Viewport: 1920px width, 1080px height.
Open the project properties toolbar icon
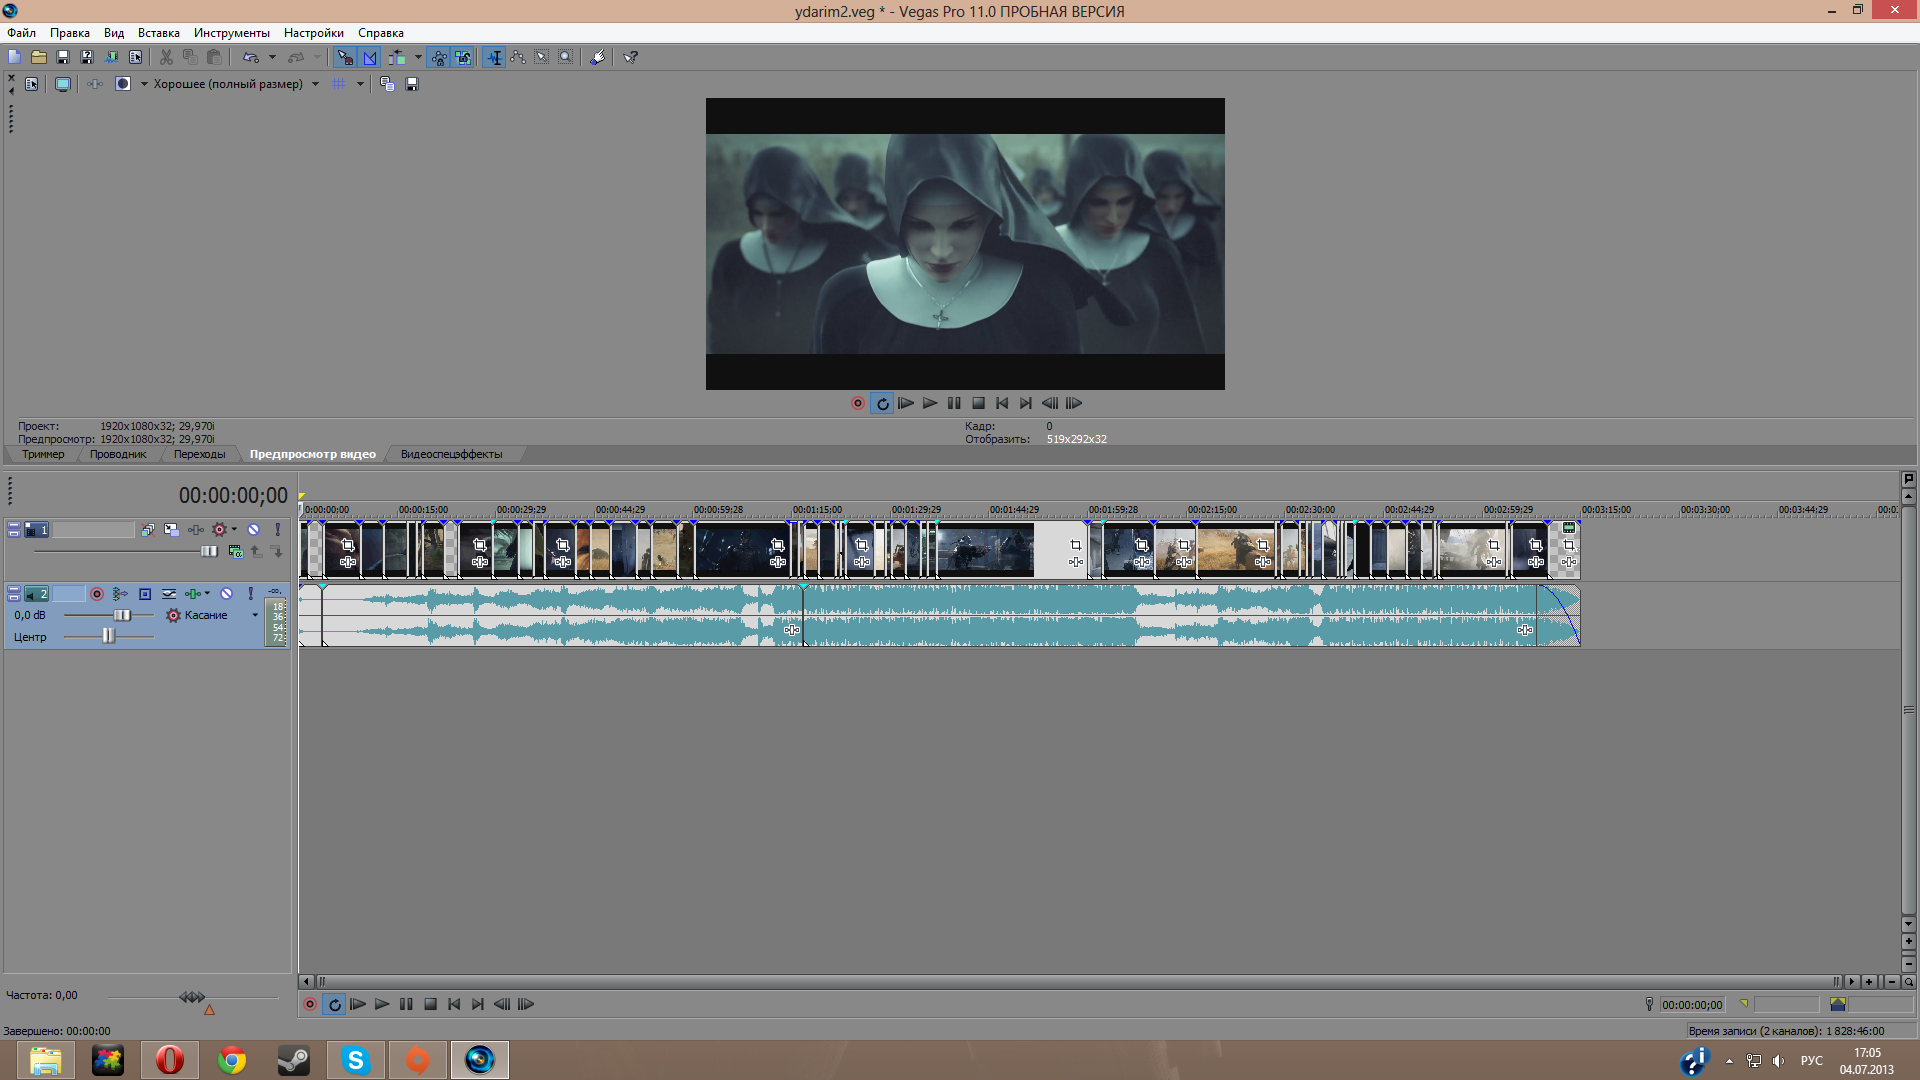[x=136, y=57]
